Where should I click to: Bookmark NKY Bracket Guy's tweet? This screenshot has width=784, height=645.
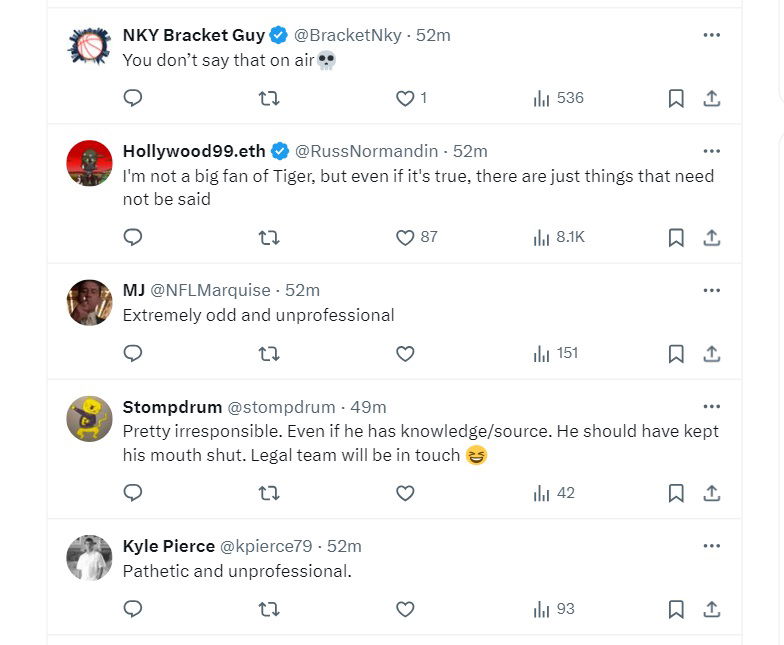pos(676,98)
